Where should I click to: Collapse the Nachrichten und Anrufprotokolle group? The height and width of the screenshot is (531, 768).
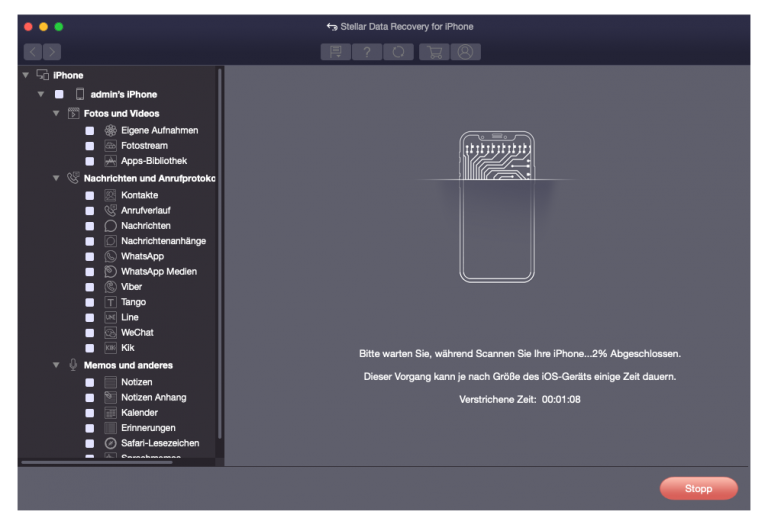point(56,178)
